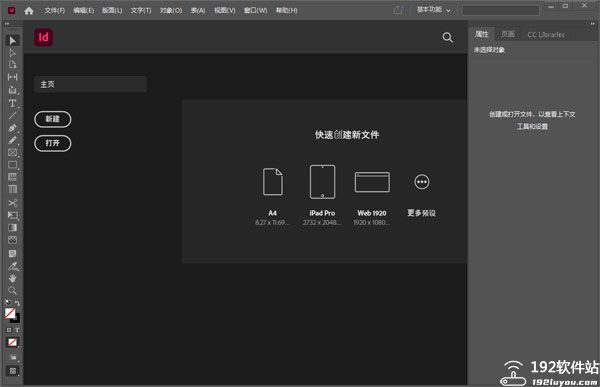Select the Free Transform tool
This screenshot has width=600, height=387.
click(12, 215)
